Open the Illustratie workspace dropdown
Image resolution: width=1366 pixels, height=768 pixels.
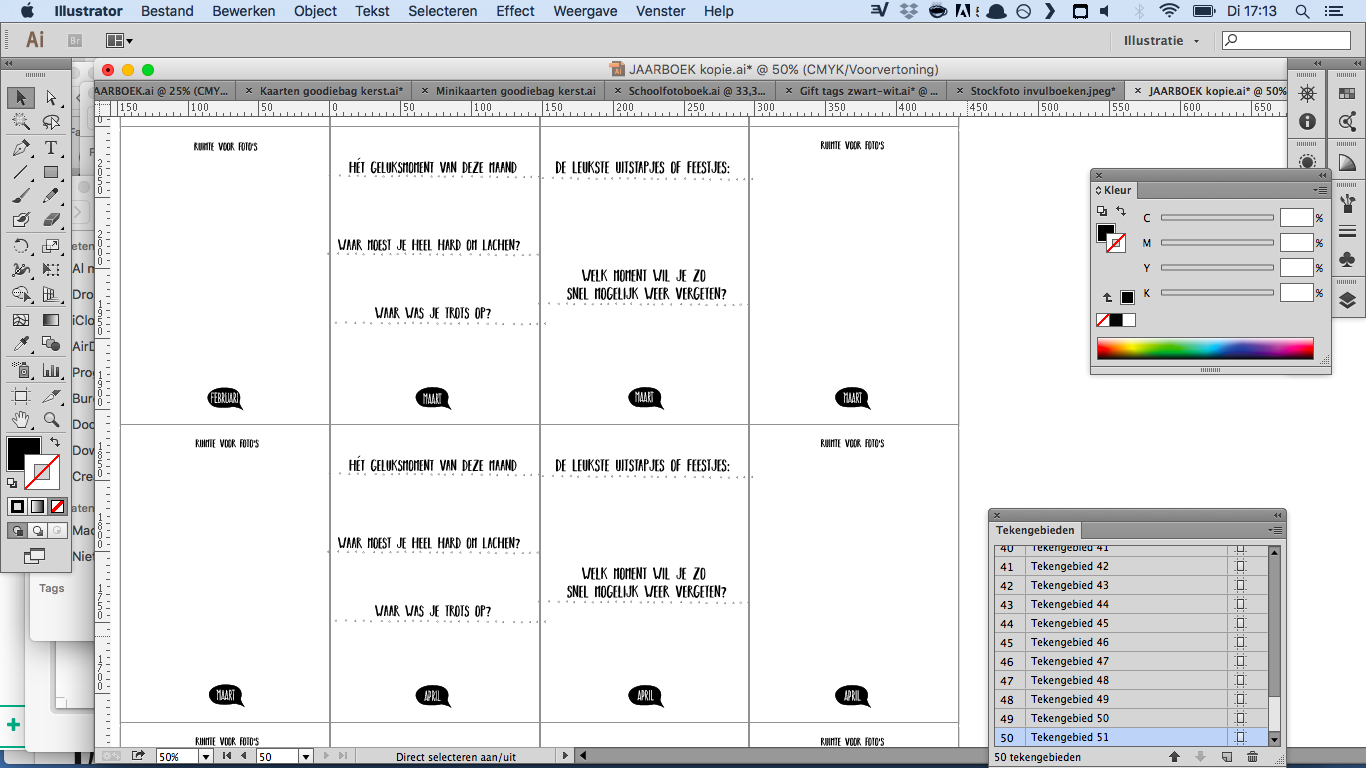coord(1161,41)
